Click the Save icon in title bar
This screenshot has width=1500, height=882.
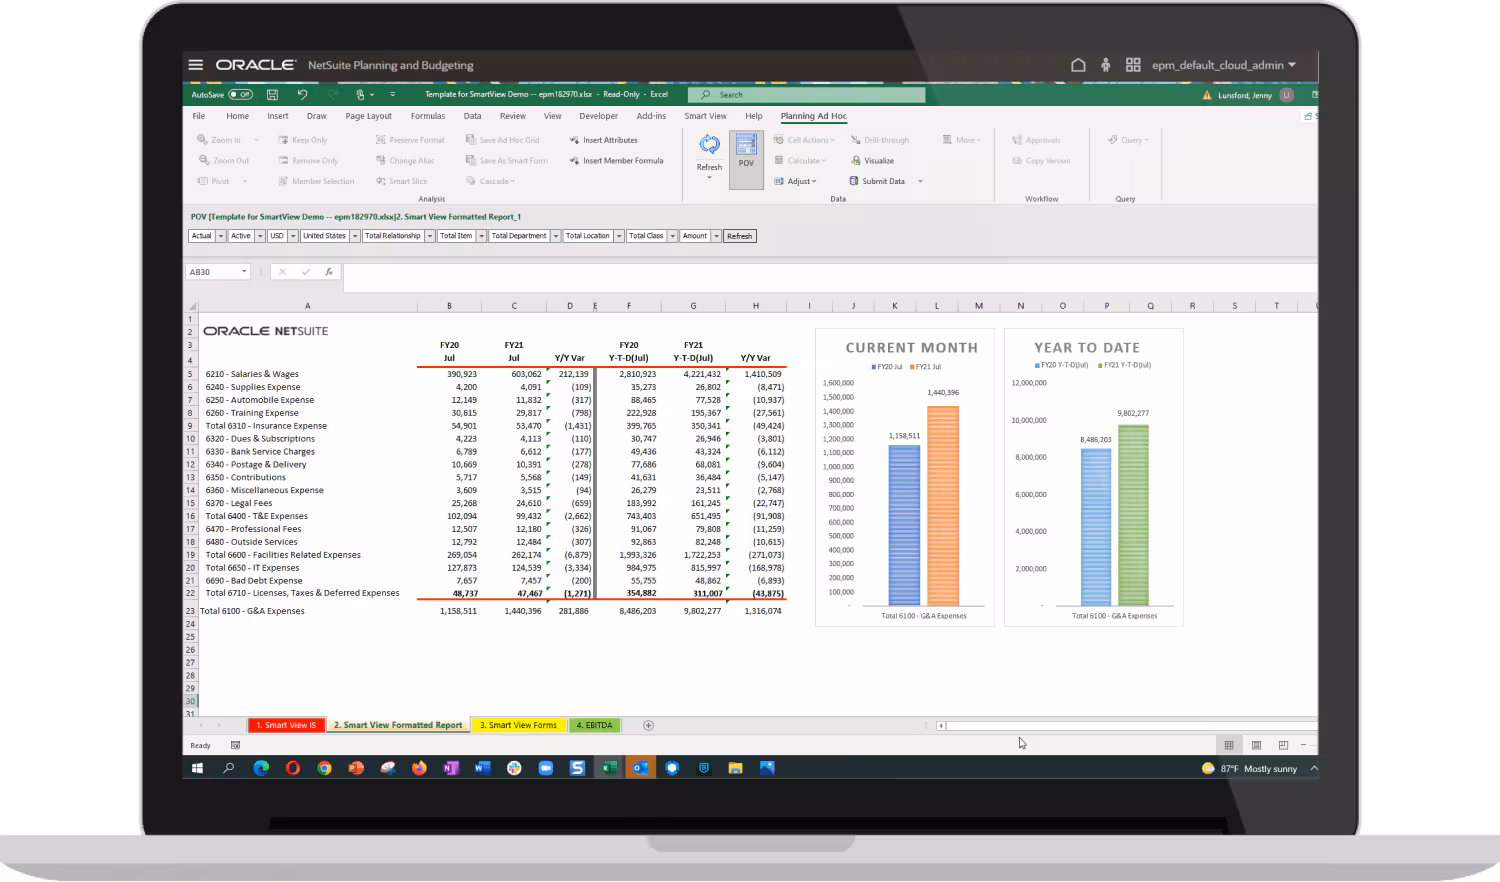(x=272, y=95)
